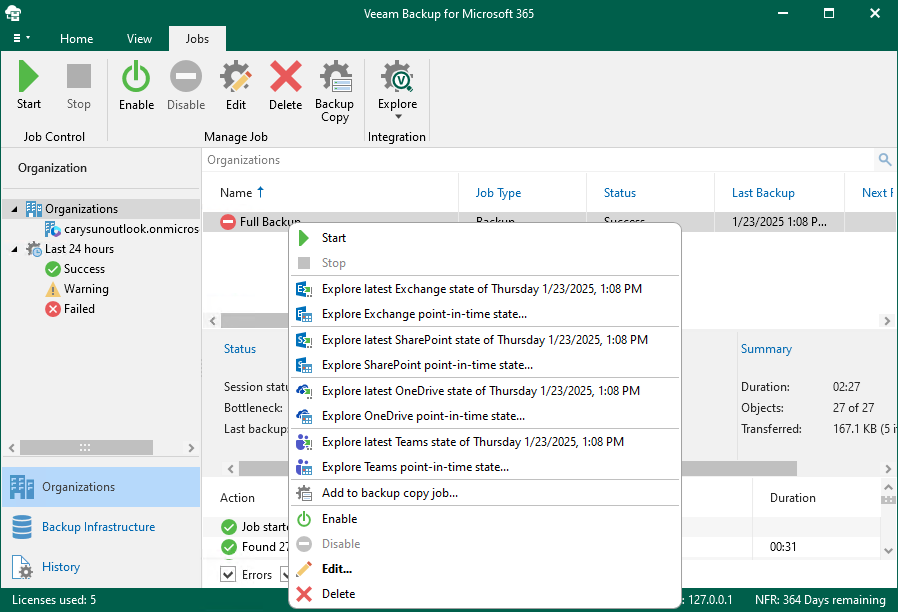Click the yellow Warning triangle icon in tree
This screenshot has width=898, height=612.
tap(53, 289)
